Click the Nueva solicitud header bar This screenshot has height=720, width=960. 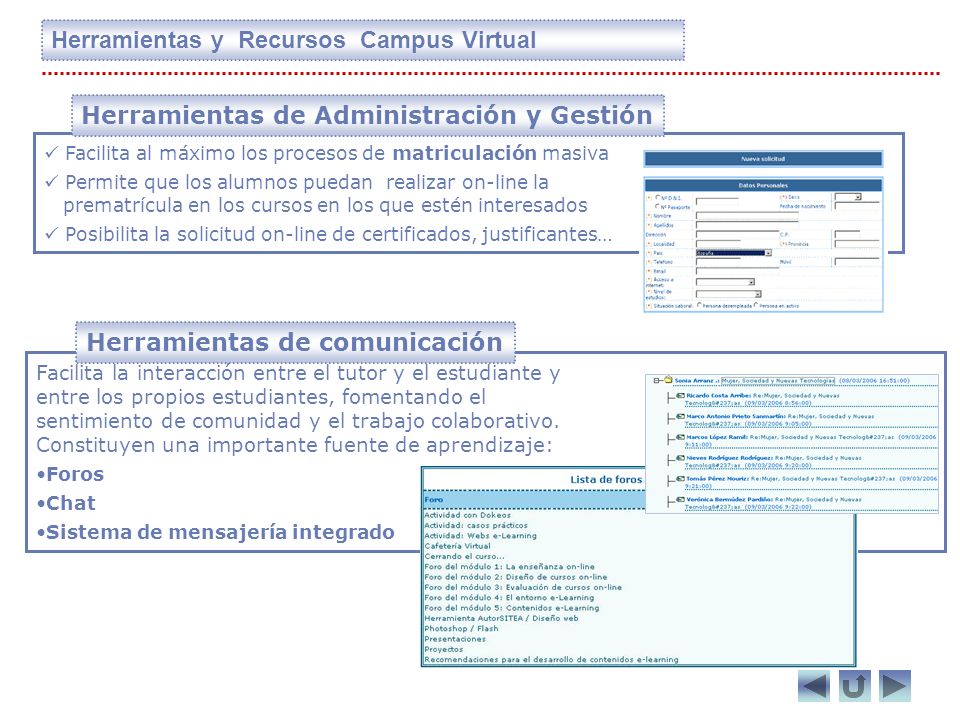763,159
